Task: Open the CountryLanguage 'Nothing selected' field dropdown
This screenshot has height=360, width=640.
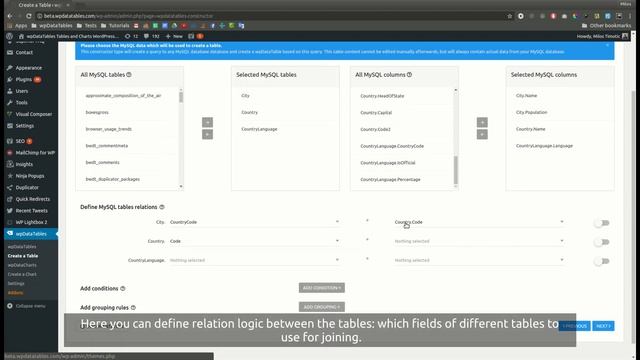Action: click(254, 260)
